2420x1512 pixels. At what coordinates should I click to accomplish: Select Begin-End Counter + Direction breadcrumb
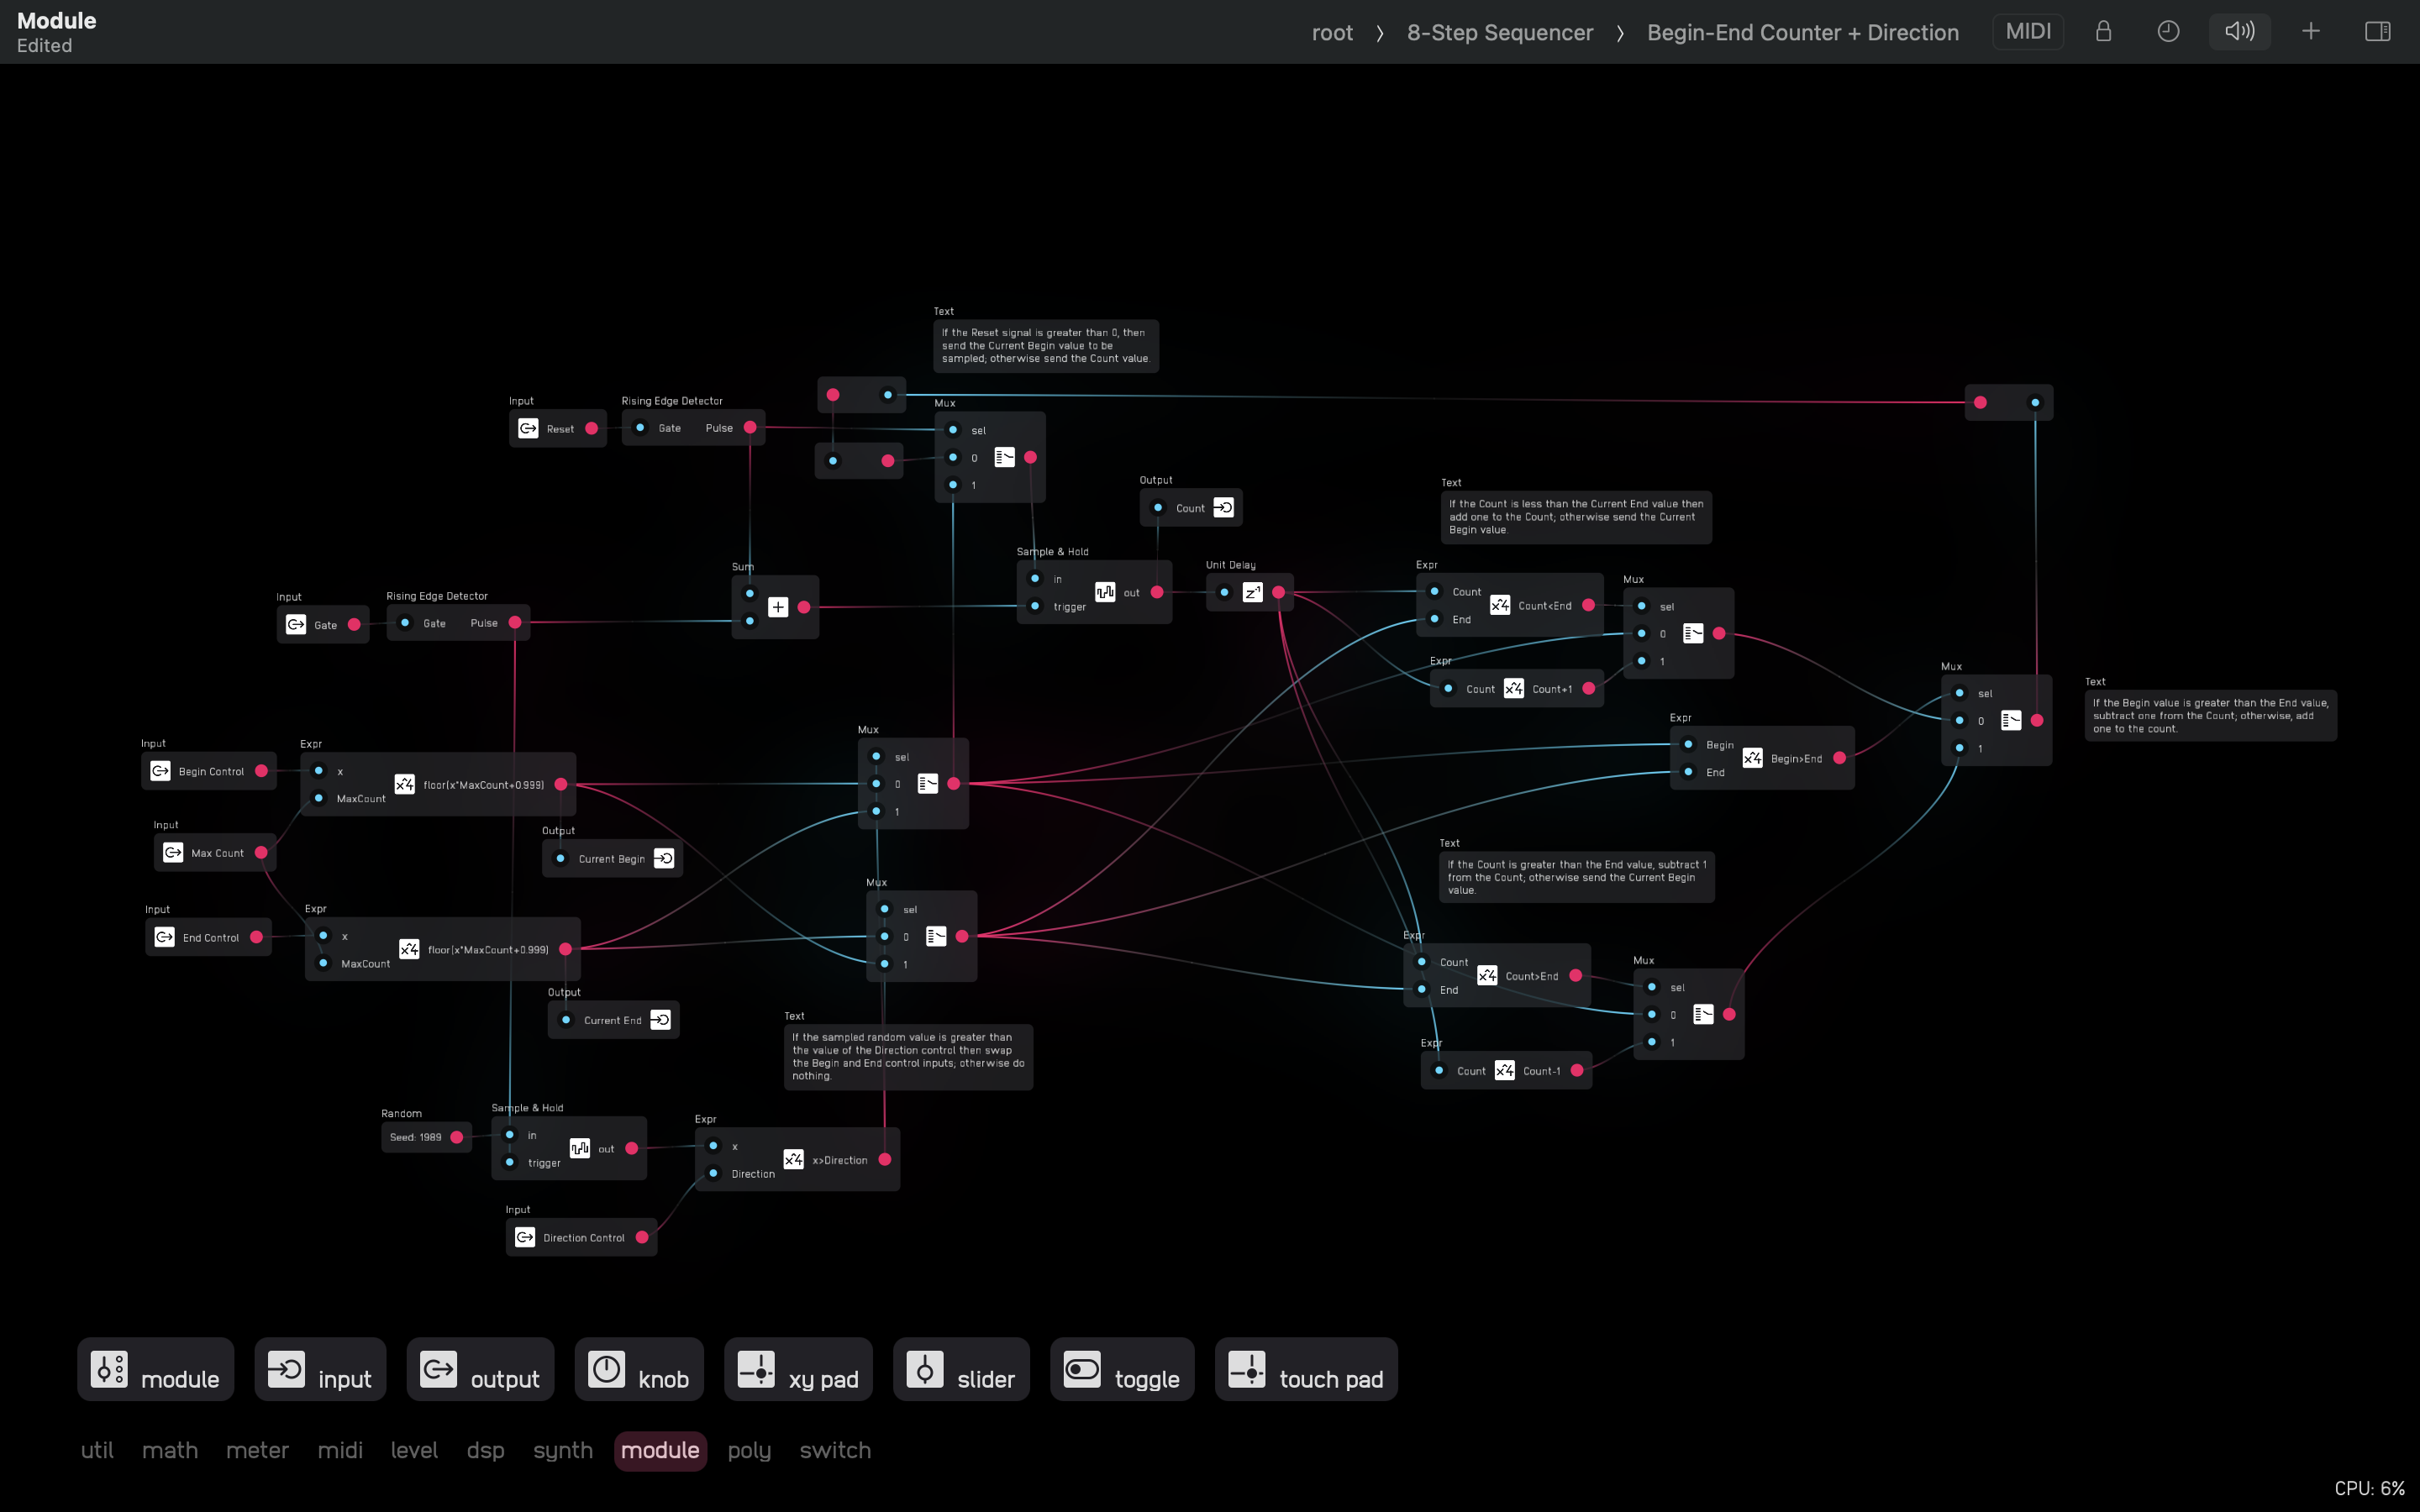(1802, 33)
